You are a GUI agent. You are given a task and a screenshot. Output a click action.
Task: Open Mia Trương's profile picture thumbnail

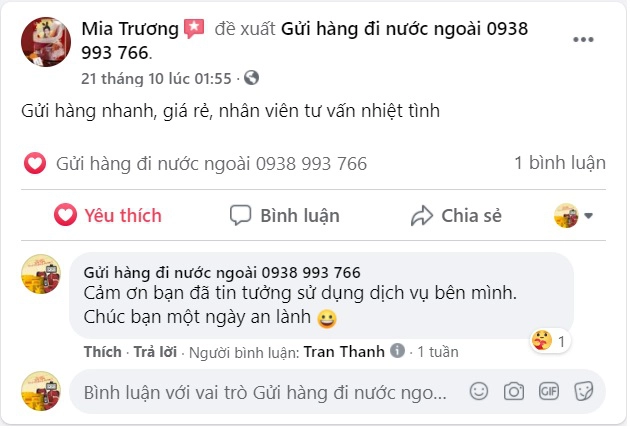[x=46, y=42]
